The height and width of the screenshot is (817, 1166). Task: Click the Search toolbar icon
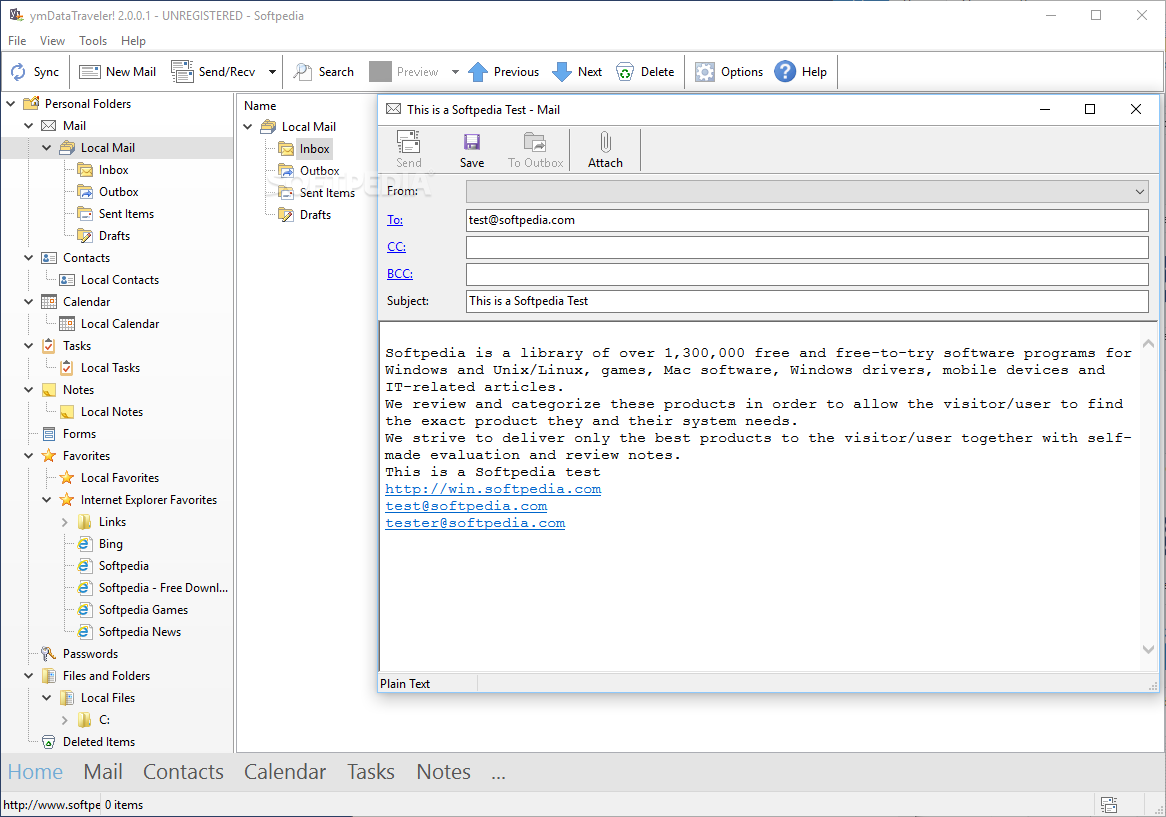pyautogui.click(x=303, y=72)
